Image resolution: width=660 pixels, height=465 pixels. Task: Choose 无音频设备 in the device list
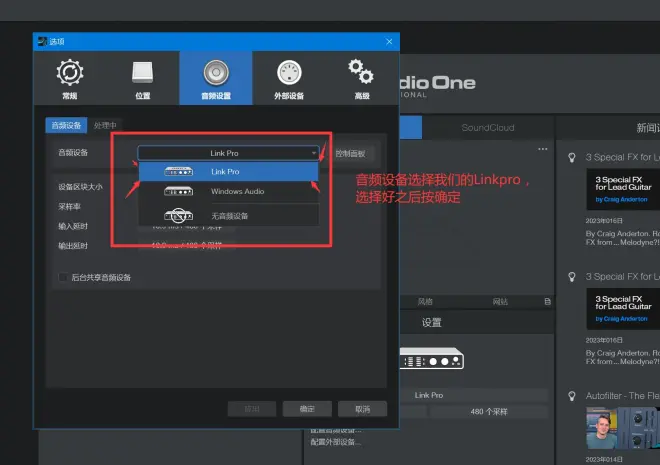click(x=229, y=216)
